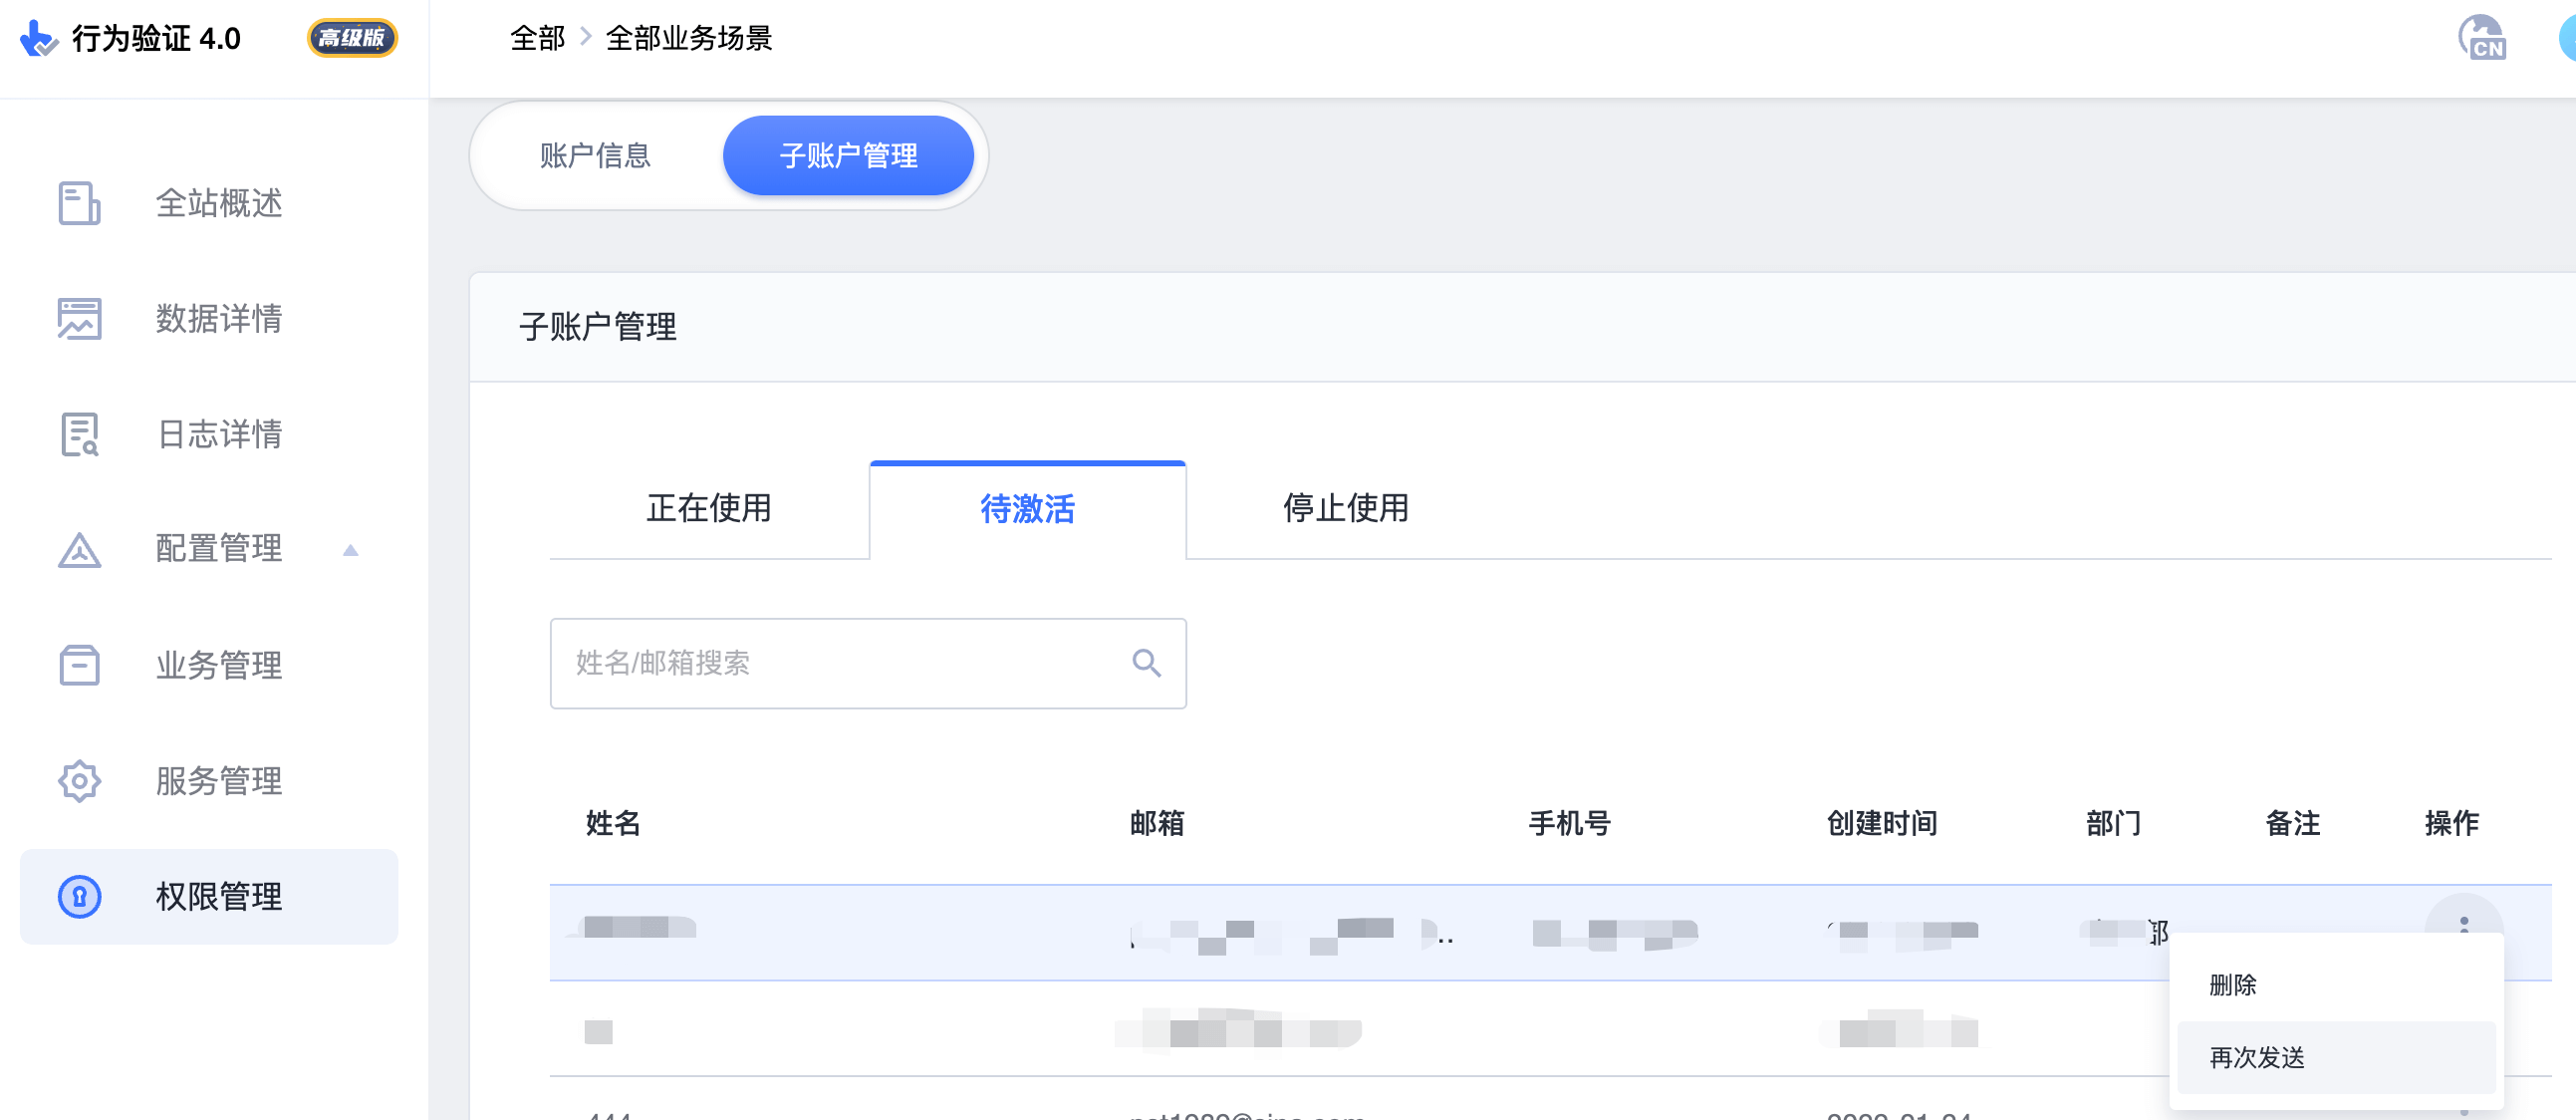
Task: Click the 权限管理 lock icon
Action: (79, 897)
